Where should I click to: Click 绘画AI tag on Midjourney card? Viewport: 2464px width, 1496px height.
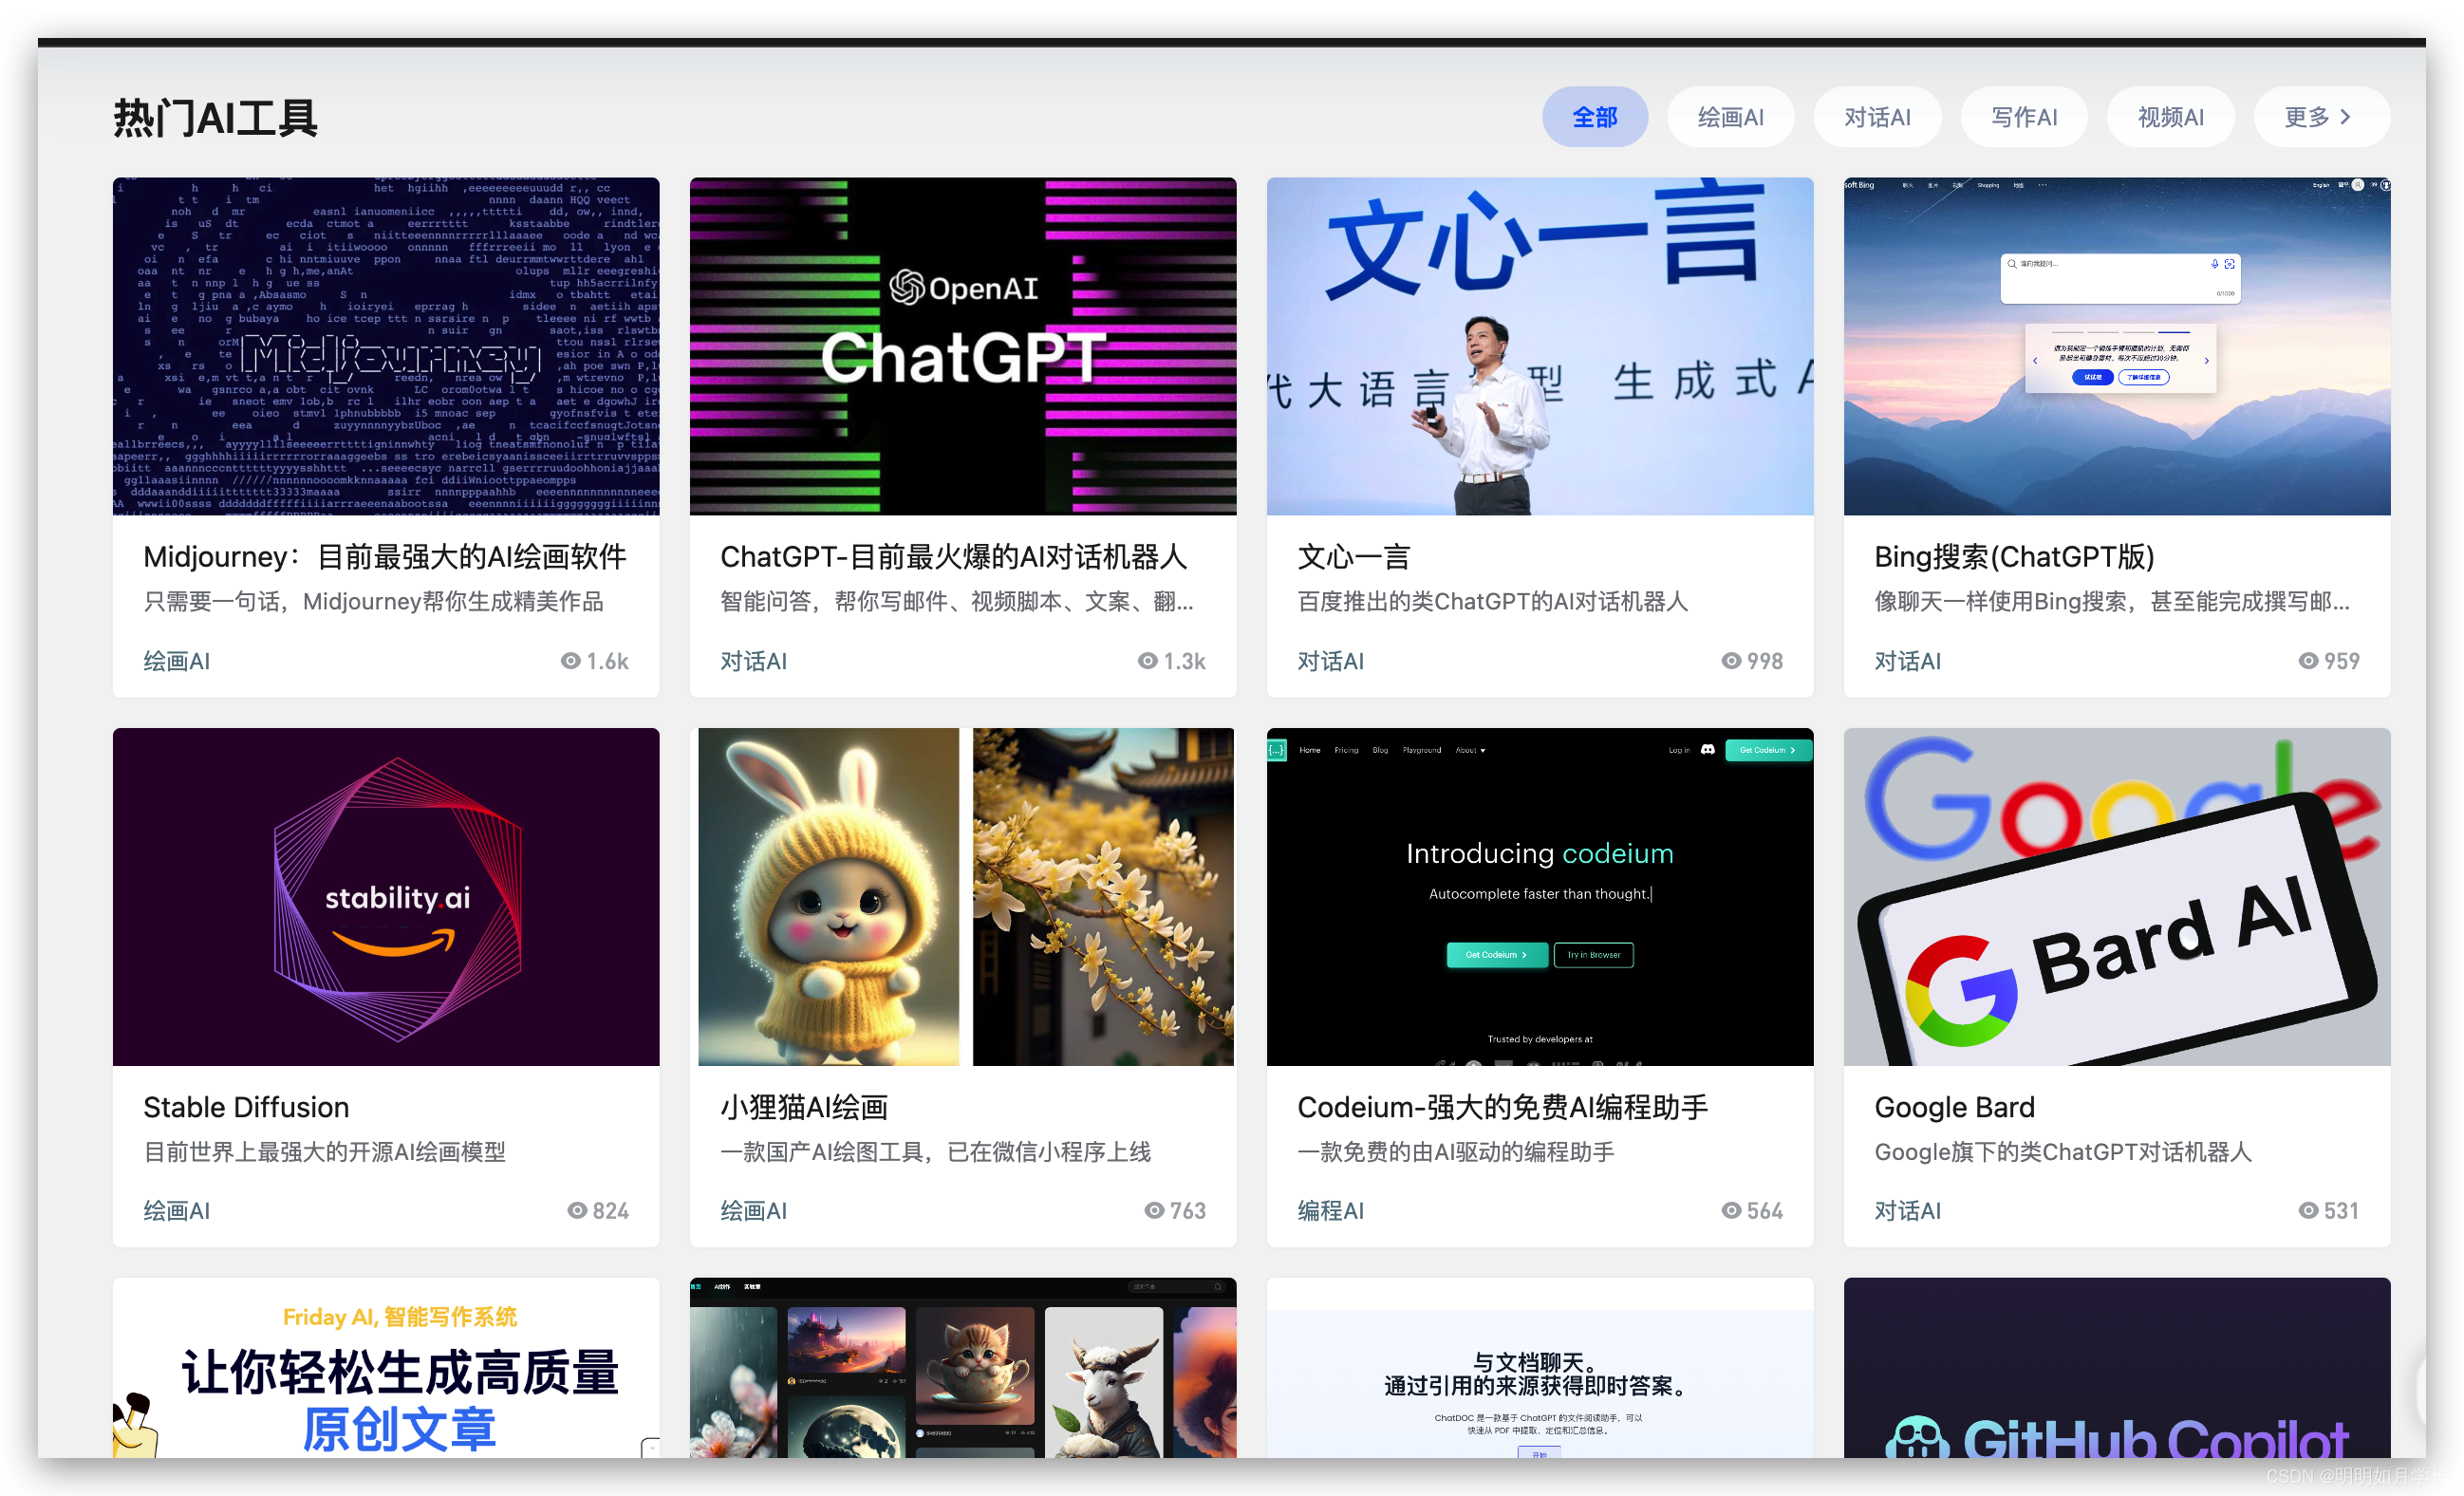(177, 661)
